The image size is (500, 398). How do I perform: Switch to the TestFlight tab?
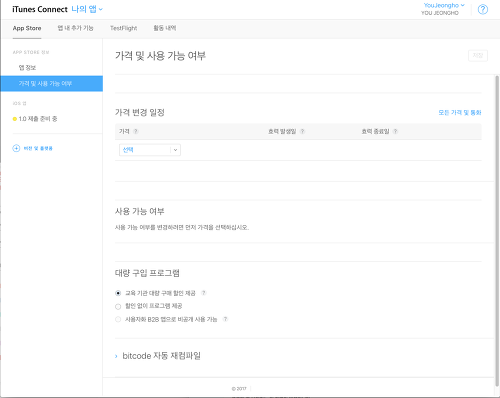(124, 28)
